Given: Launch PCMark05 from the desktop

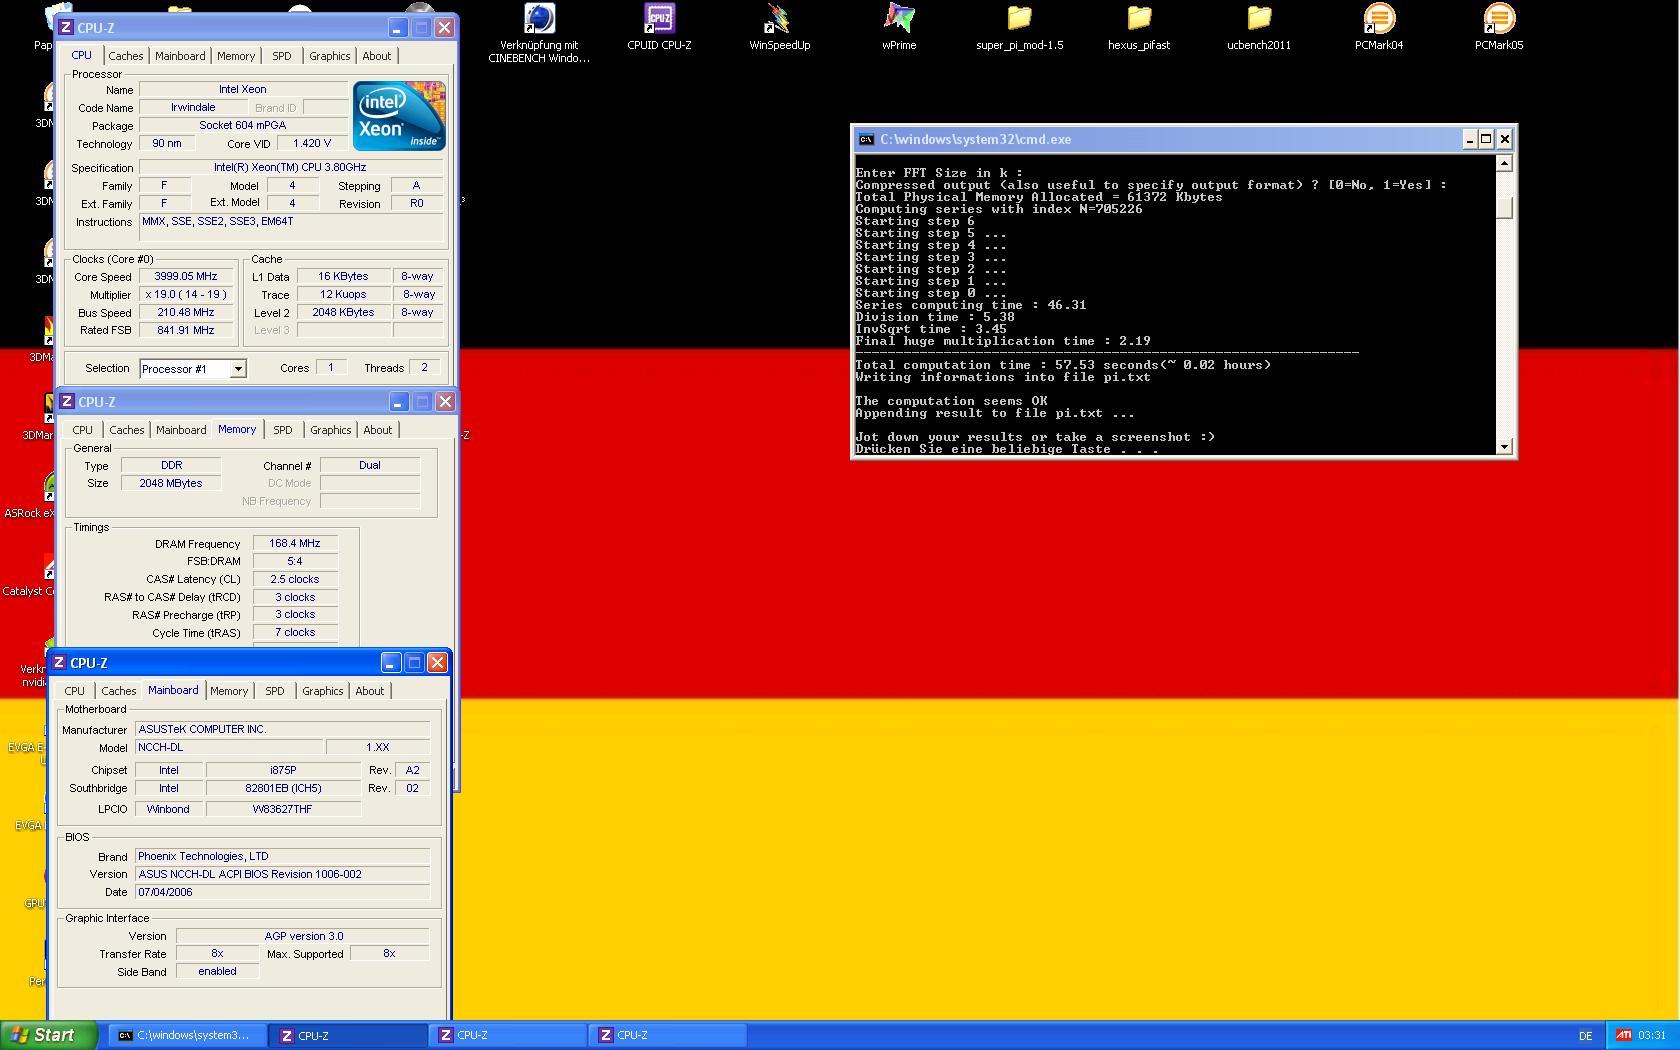Looking at the screenshot, I should [1499, 27].
